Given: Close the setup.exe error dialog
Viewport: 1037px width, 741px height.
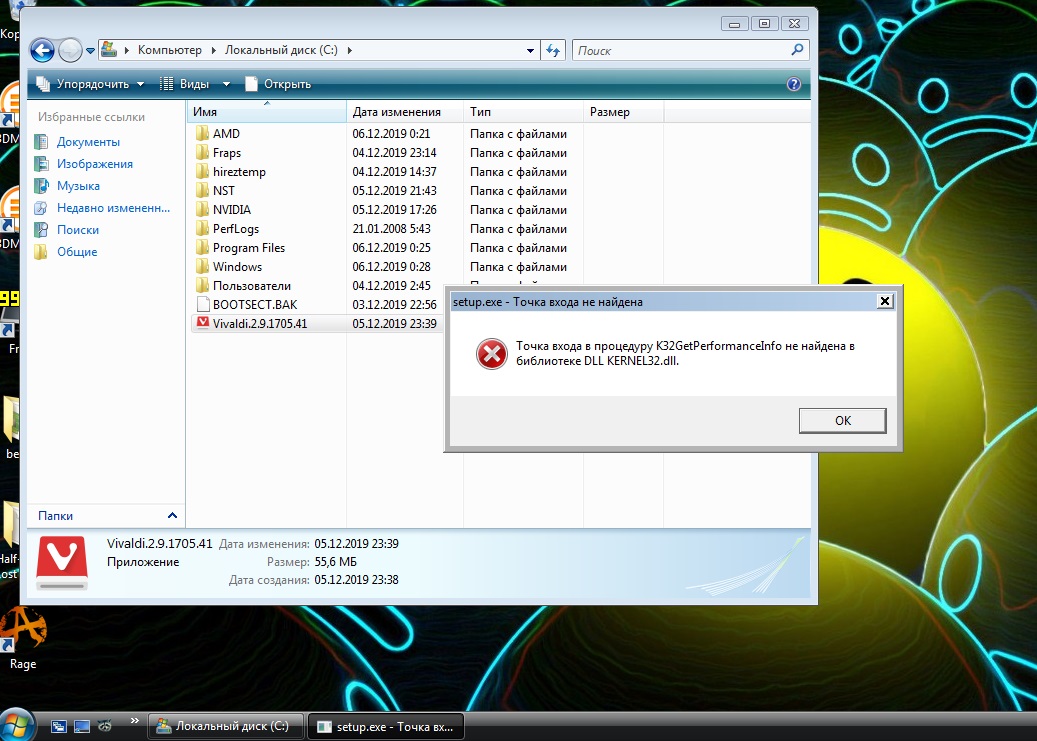Looking at the screenshot, I should click(x=885, y=302).
